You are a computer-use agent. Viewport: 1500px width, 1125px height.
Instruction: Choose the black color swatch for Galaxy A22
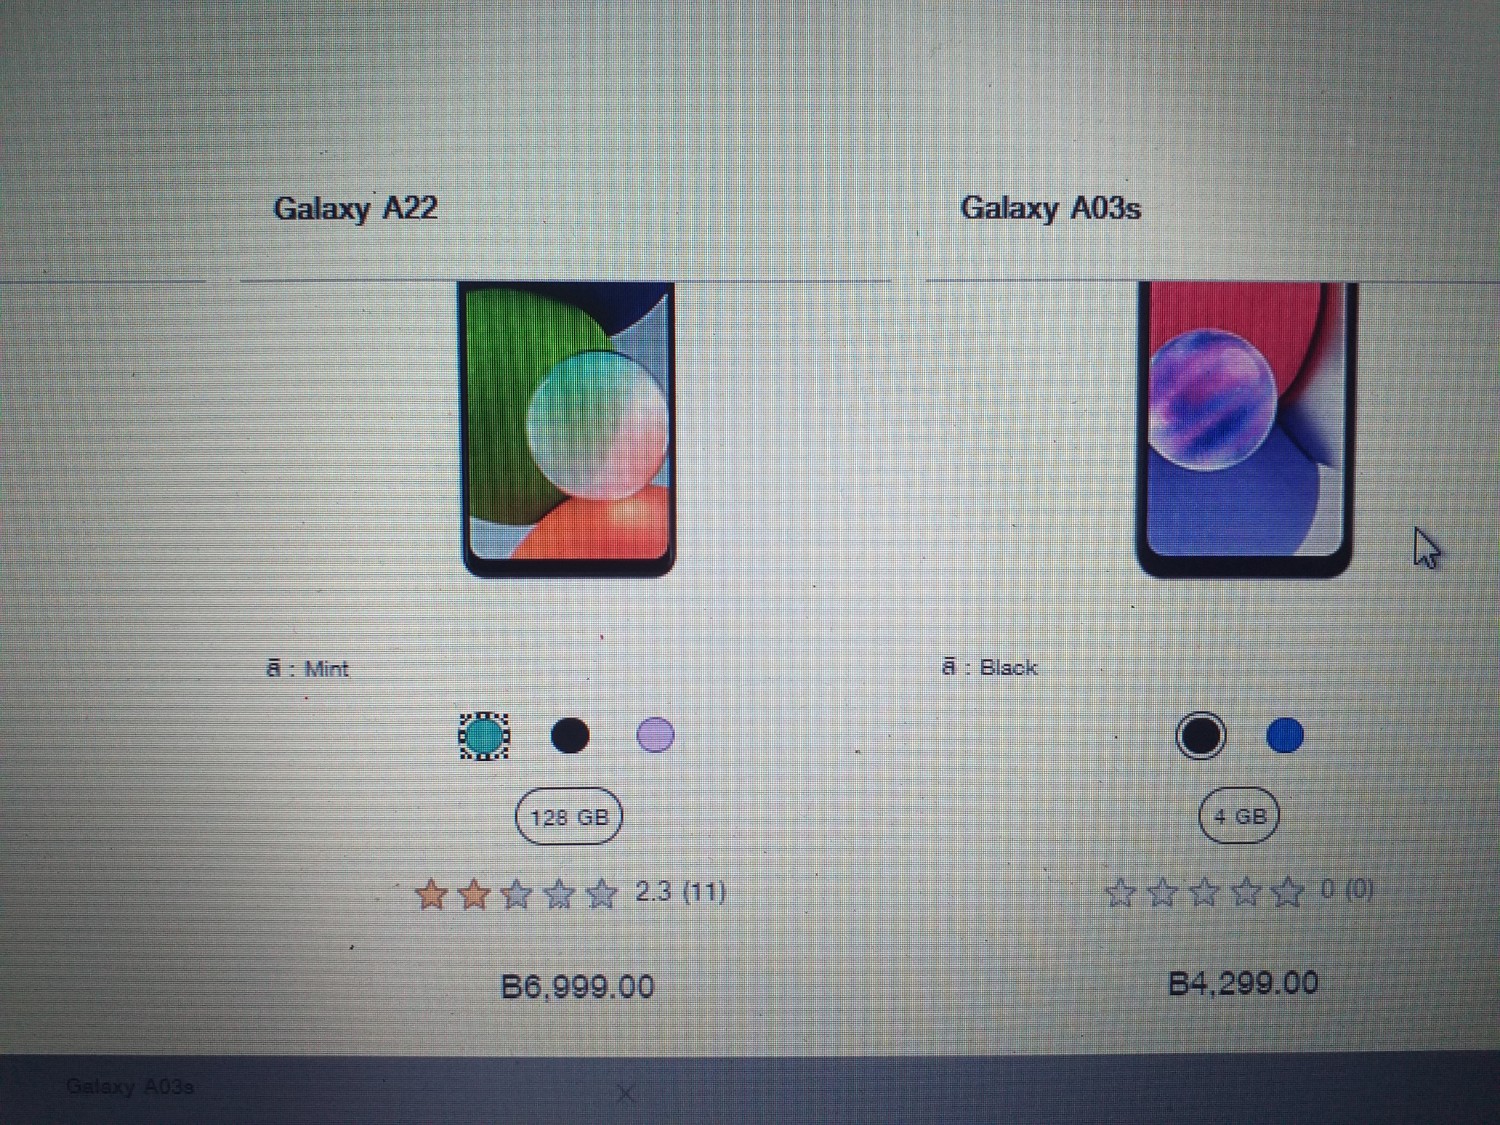[570, 736]
